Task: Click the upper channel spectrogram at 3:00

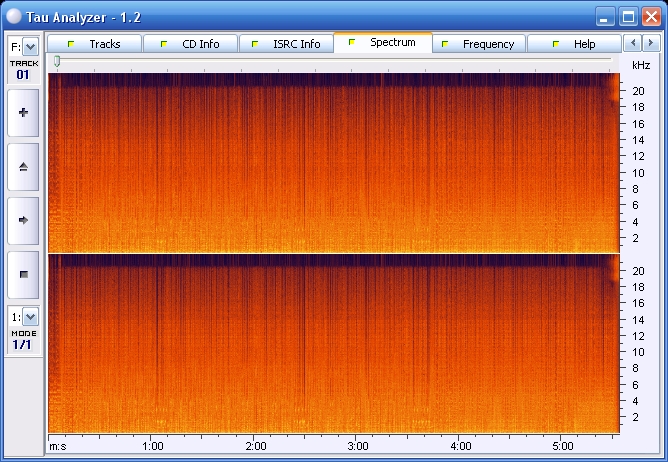Action: [x=358, y=162]
